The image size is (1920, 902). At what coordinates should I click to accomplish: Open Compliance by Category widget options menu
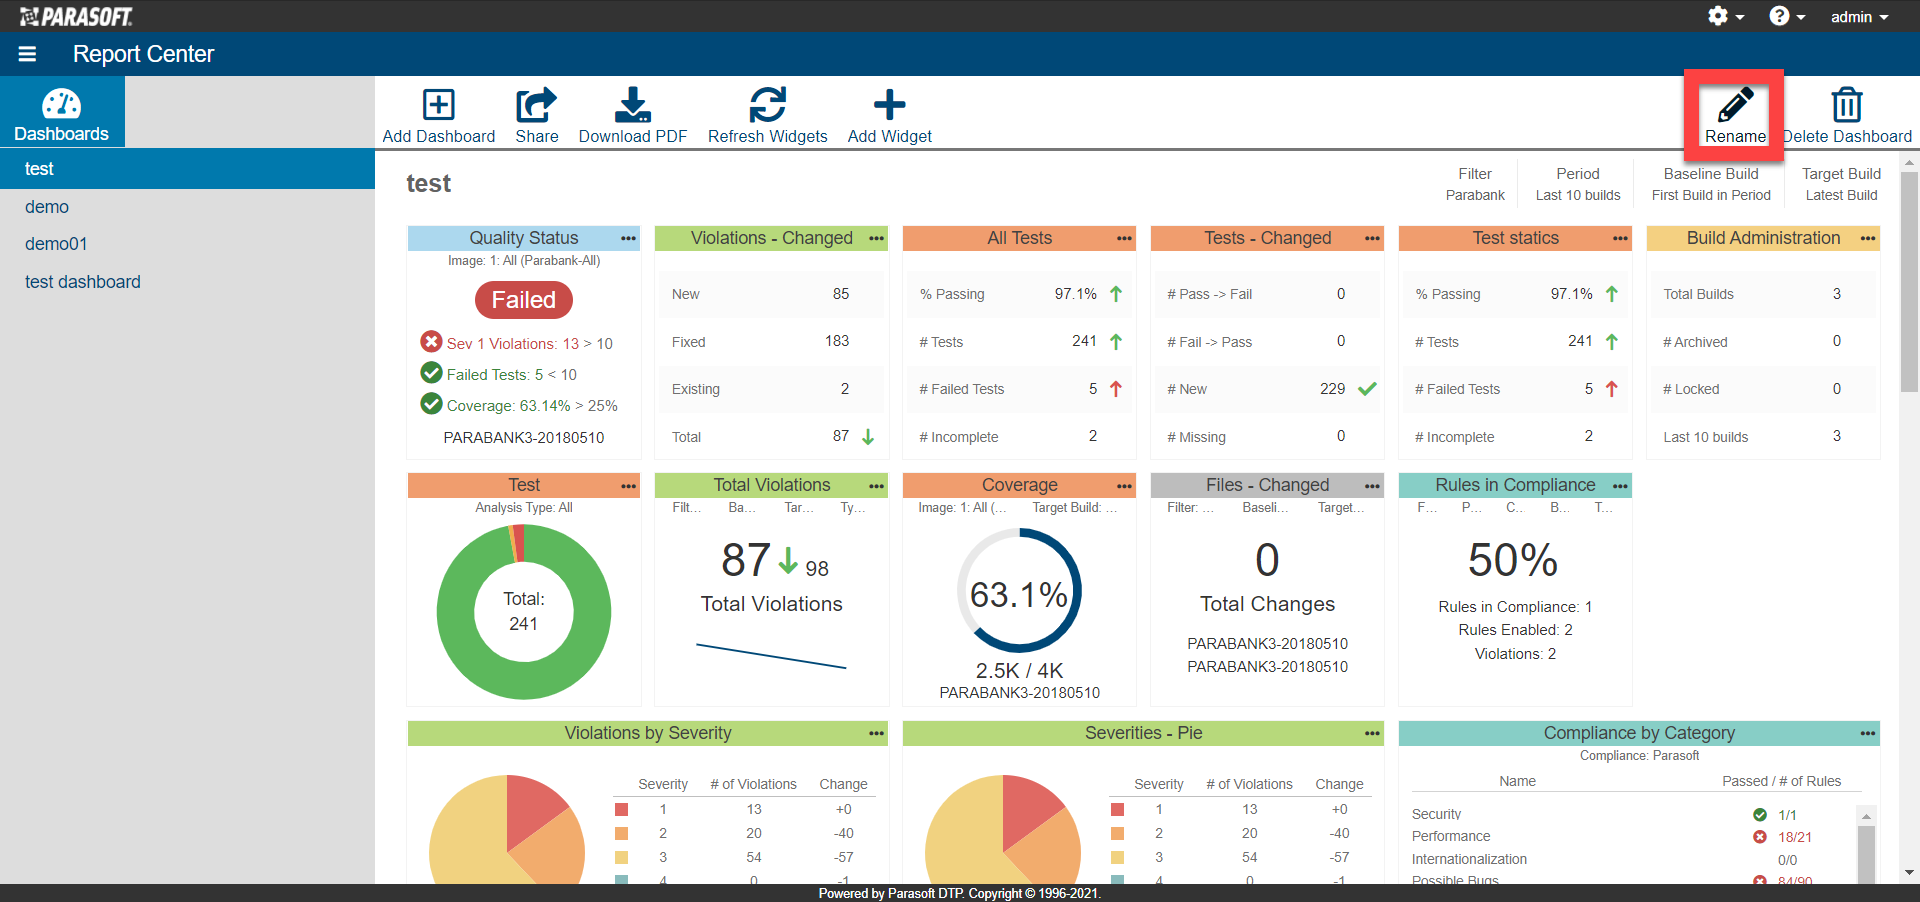pyautogui.click(x=1868, y=734)
